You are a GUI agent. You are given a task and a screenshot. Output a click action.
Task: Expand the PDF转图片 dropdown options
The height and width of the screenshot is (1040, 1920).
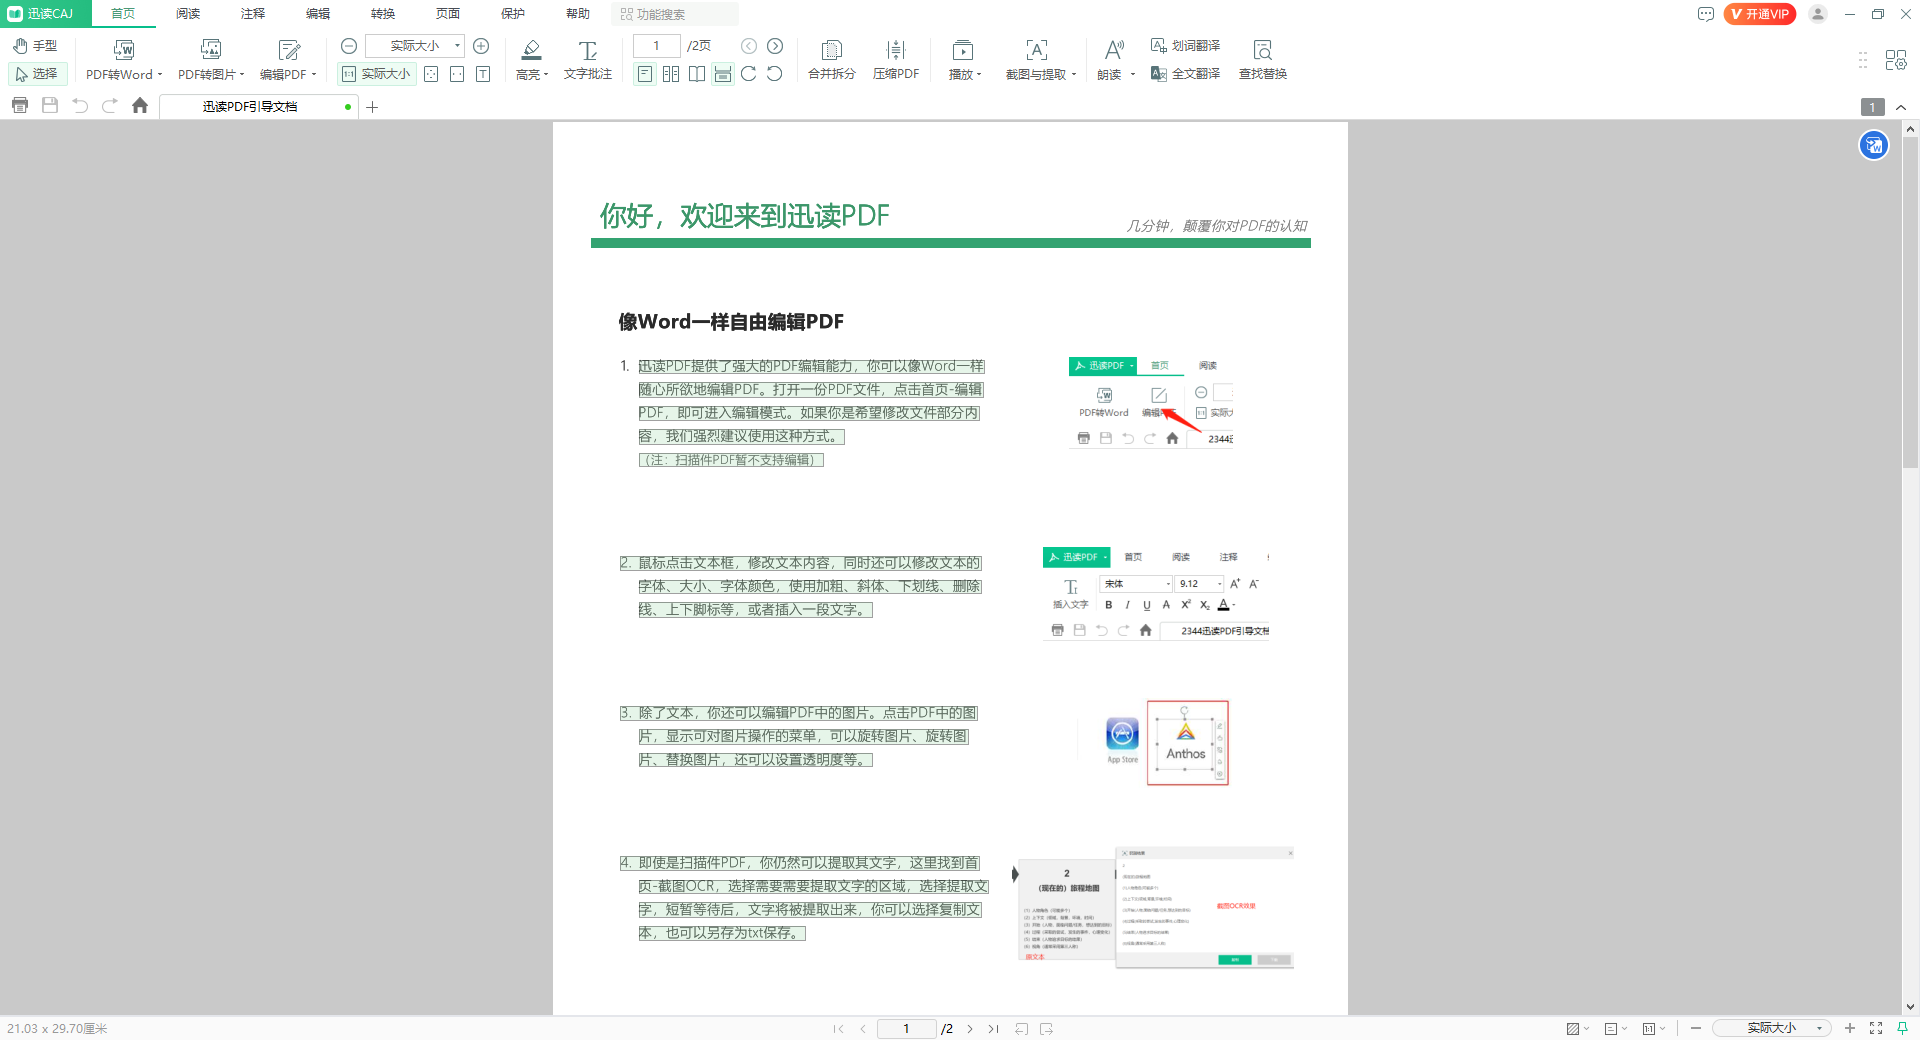pyautogui.click(x=243, y=73)
